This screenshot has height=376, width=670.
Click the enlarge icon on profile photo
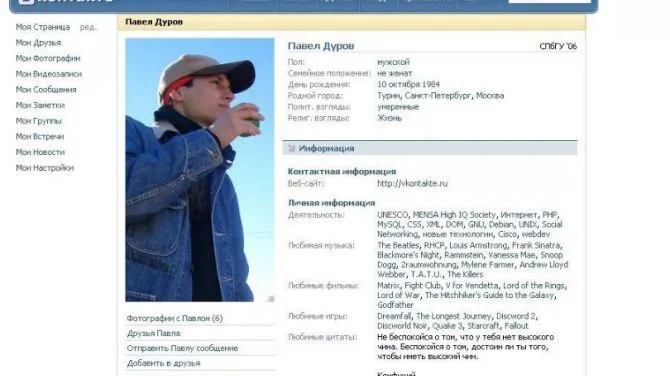(270, 298)
